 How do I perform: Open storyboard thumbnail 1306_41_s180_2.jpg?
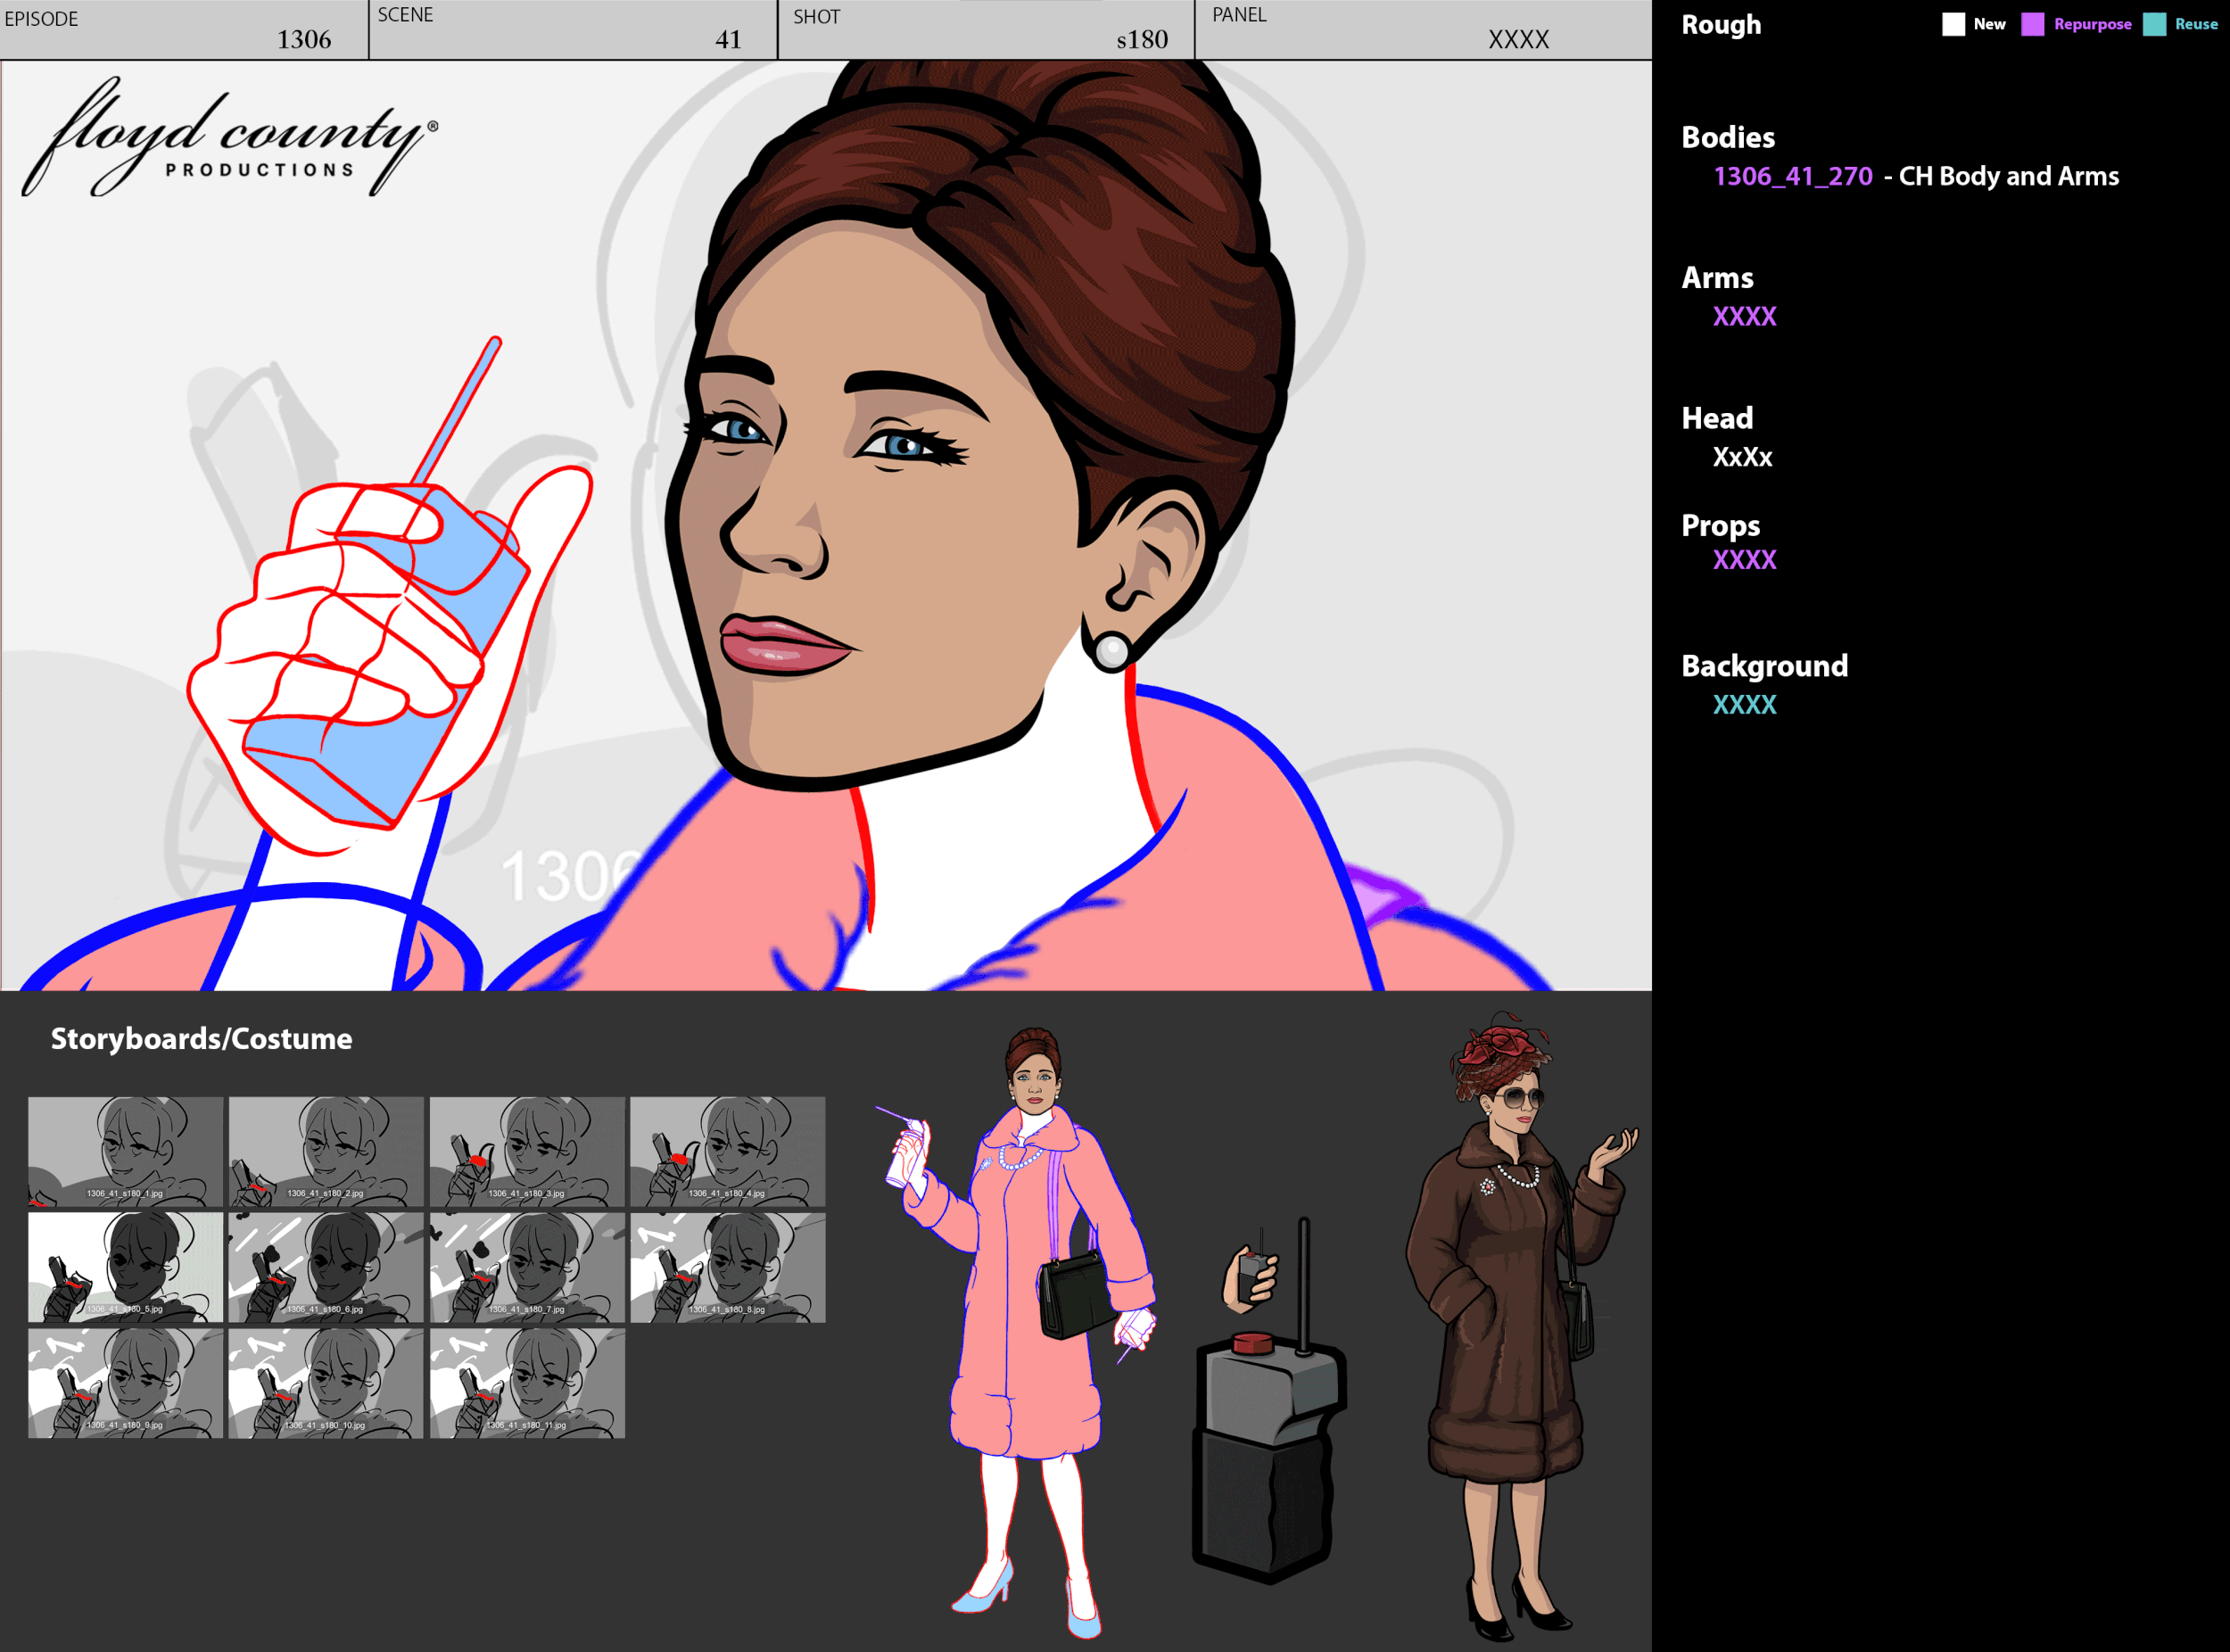(x=326, y=1151)
